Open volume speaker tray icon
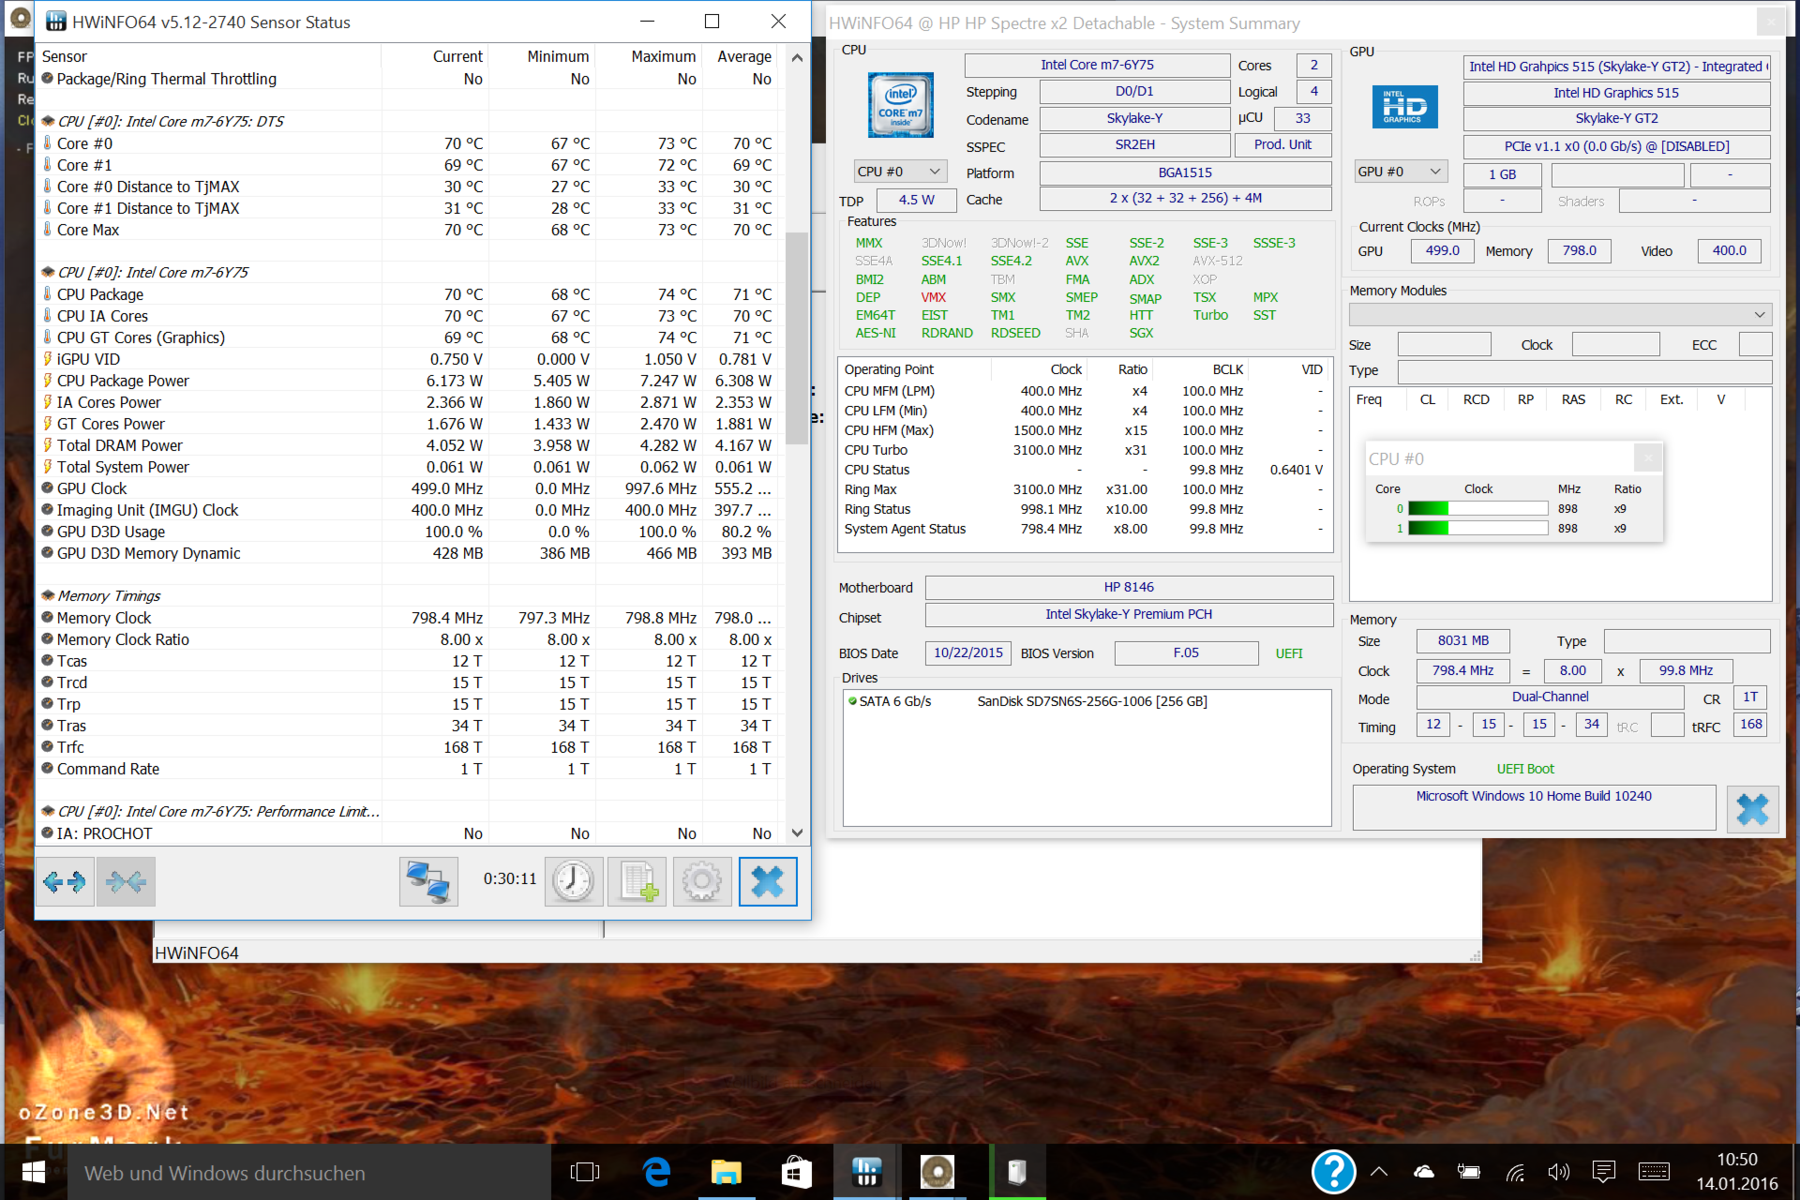 click(x=1558, y=1172)
